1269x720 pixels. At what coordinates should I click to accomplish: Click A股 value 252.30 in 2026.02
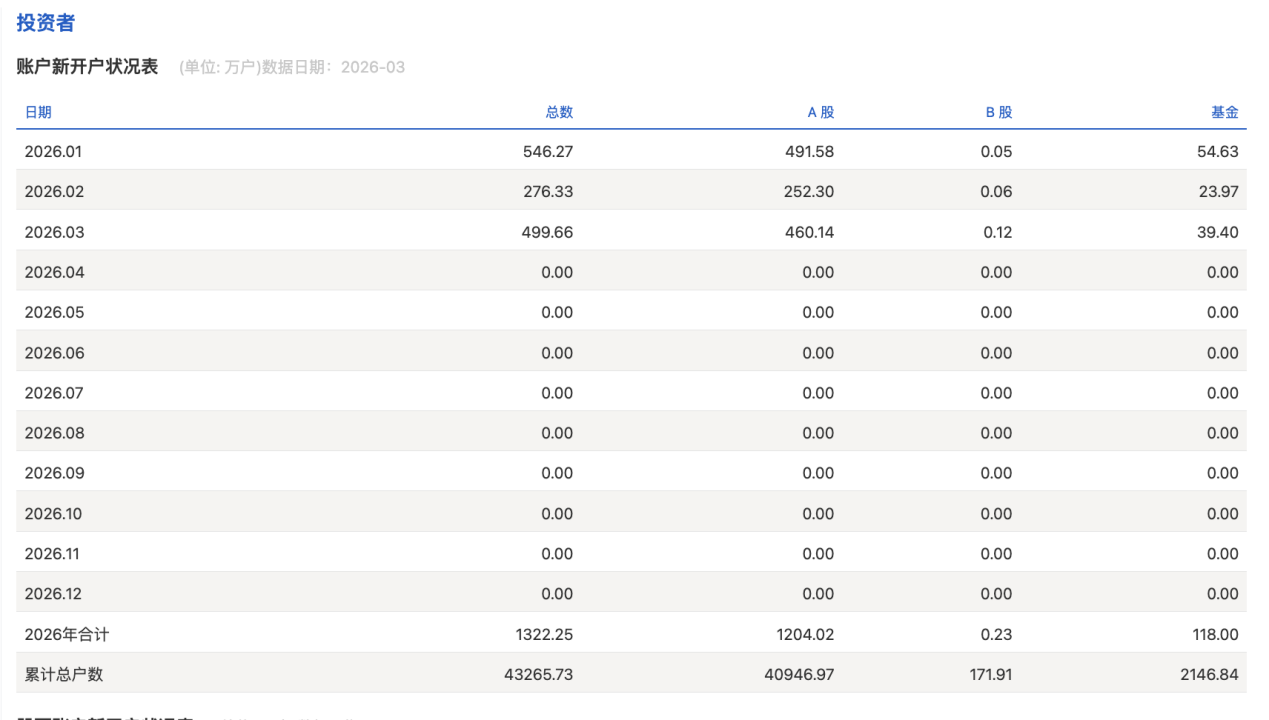(808, 192)
